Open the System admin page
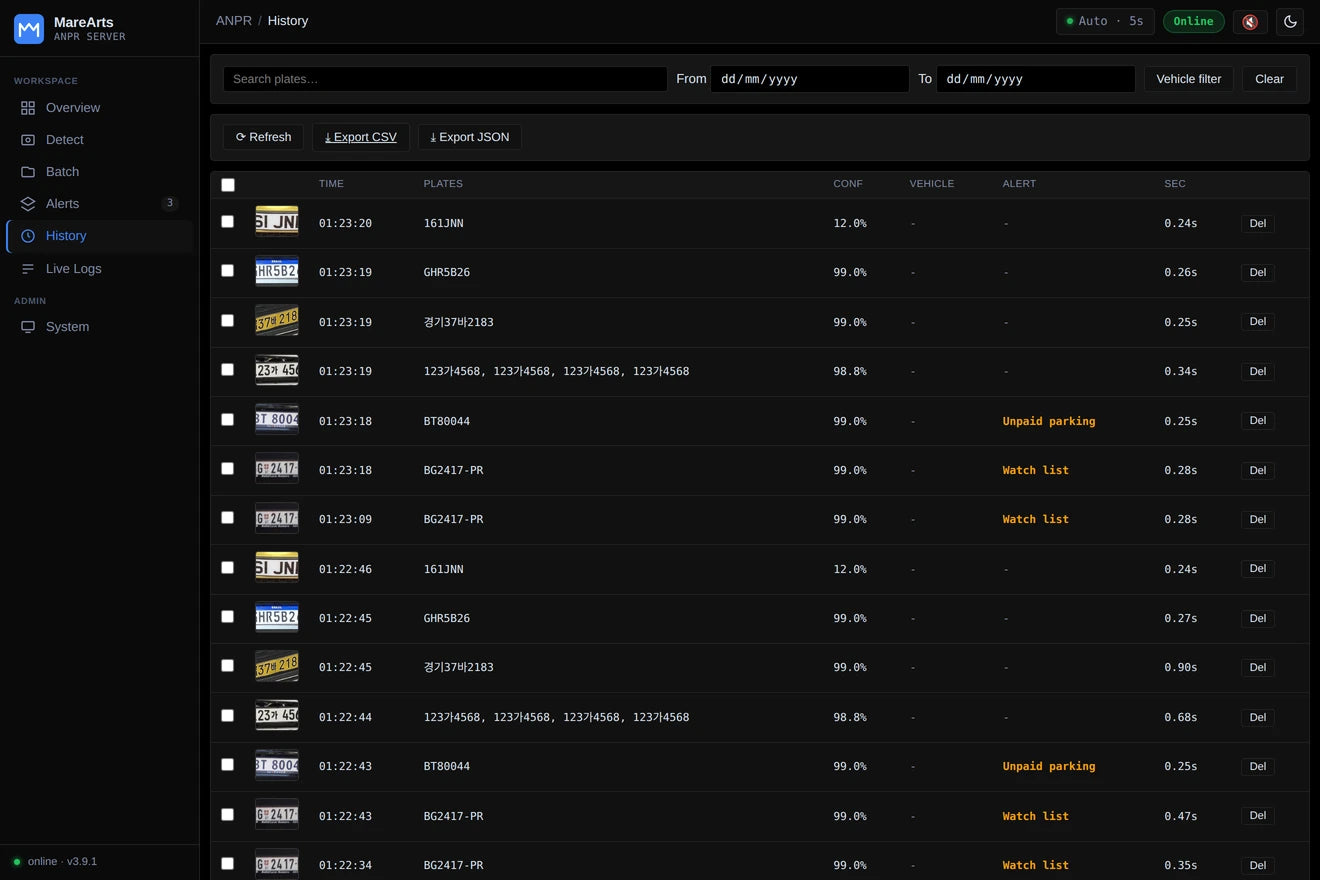Image resolution: width=1320 pixels, height=880 pixels. (100, 327)
